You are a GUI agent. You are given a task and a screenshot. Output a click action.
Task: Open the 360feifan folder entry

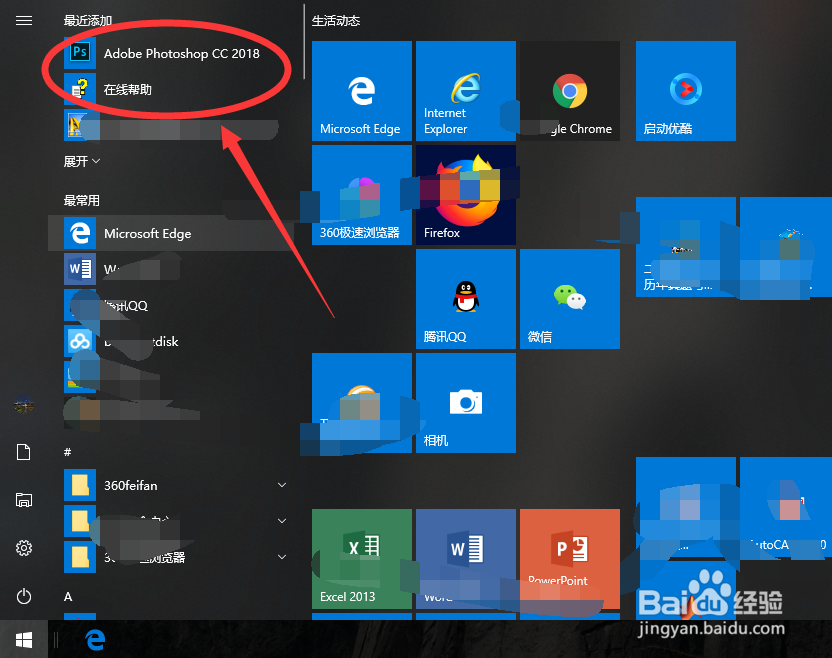[x=172, y=485]
